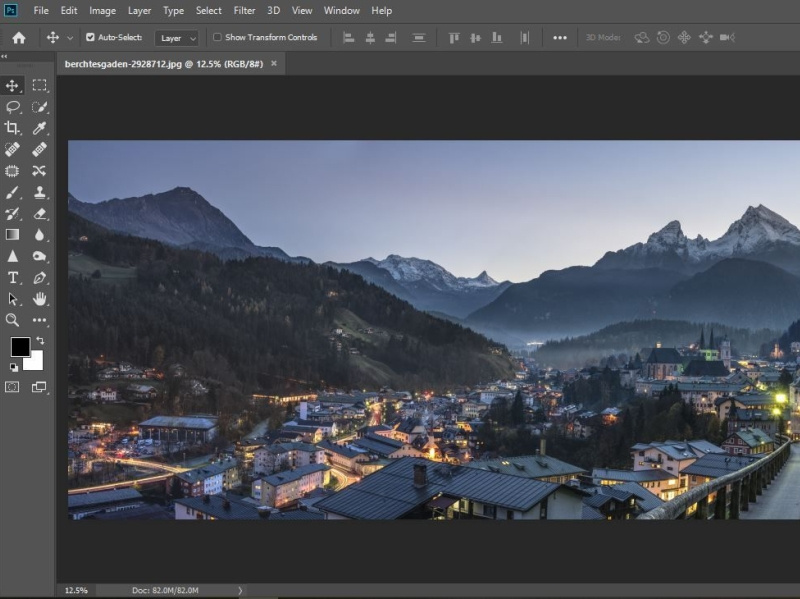The height and width of the screenshot is (599, 800).
Task: Open the Layer selection dropdown
Action: pyautogui.click(x=177, y=37)
